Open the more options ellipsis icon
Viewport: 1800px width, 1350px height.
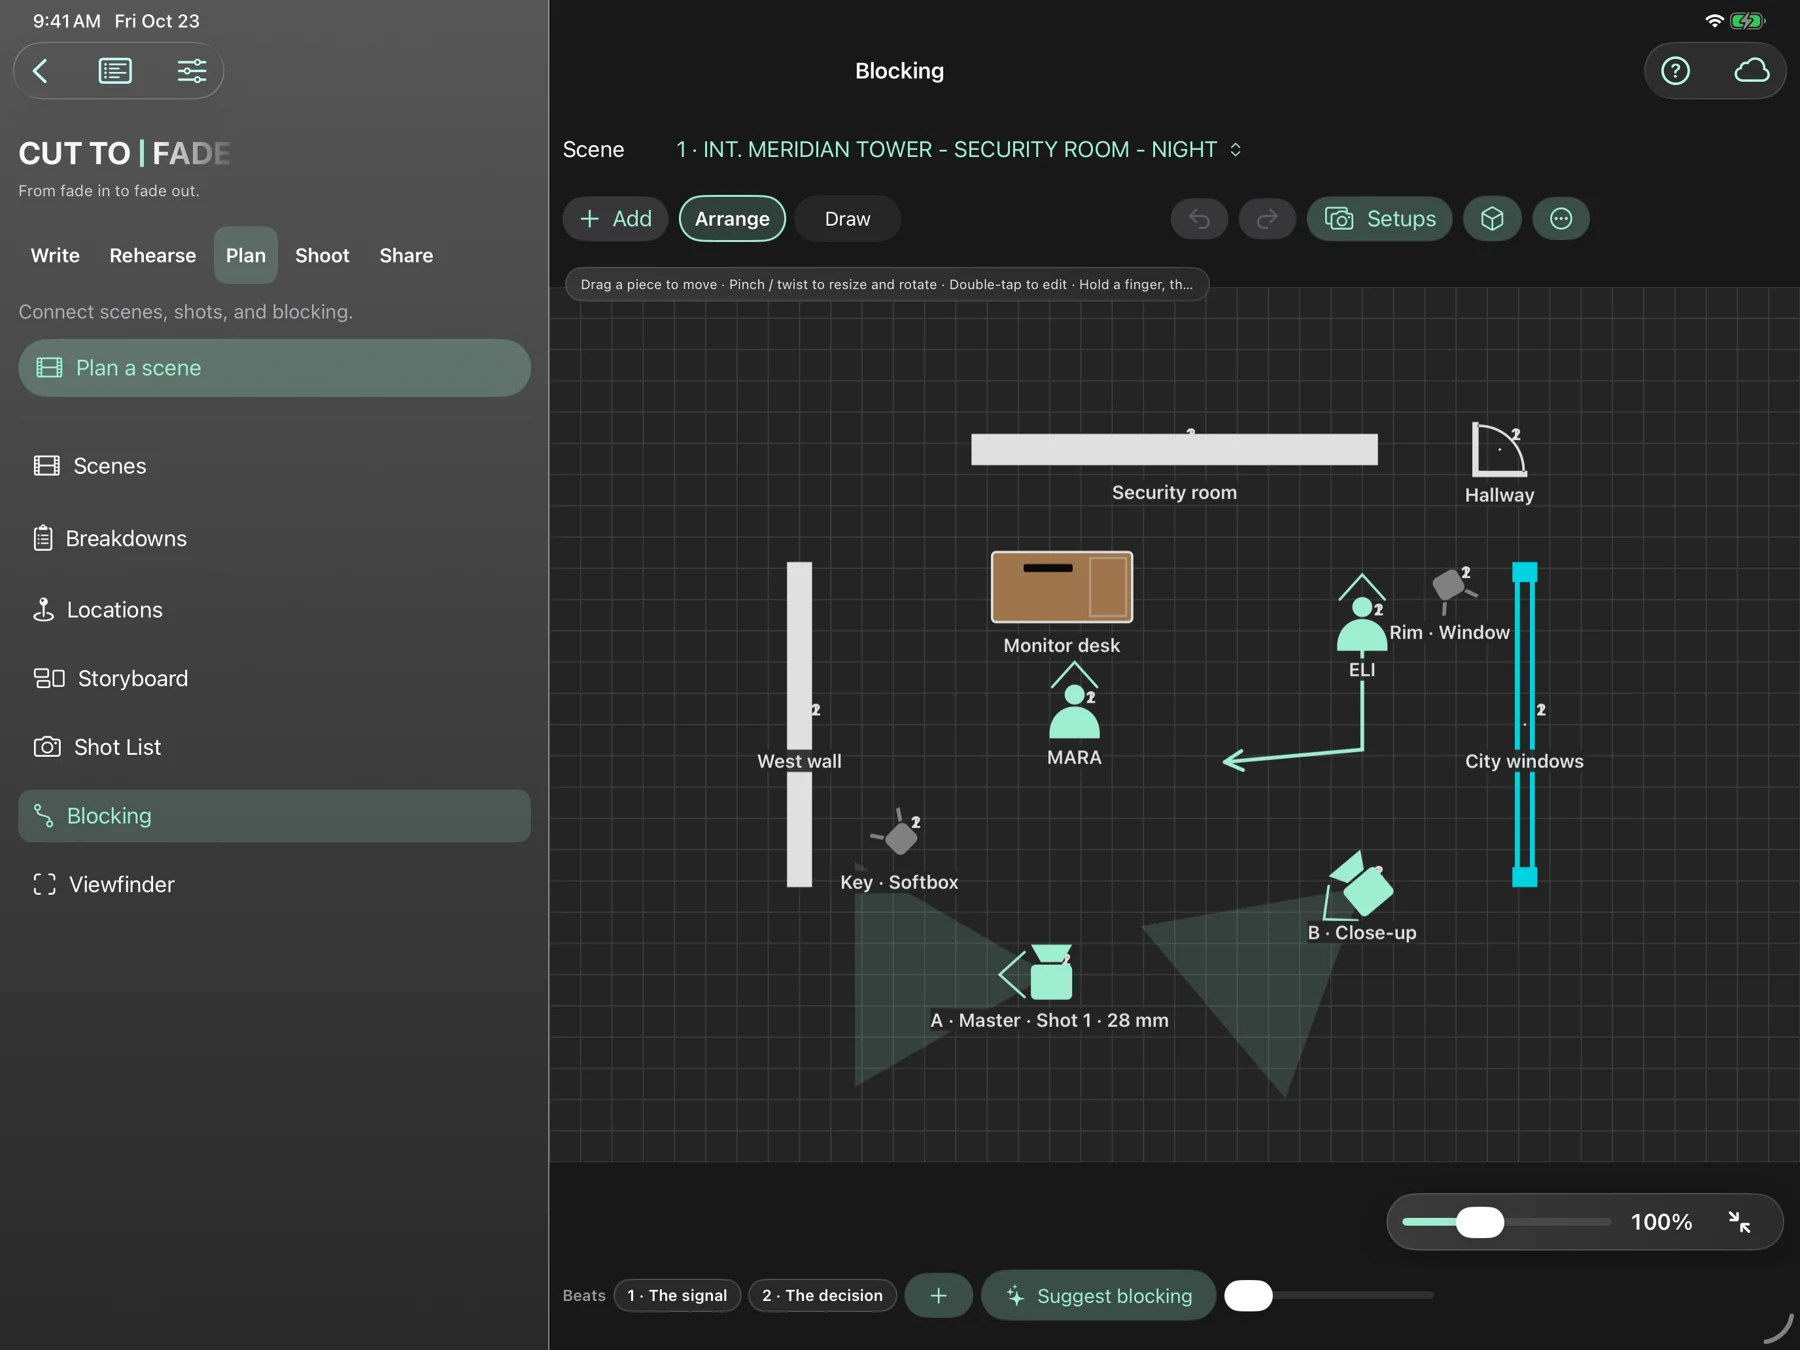click(1560, 219)
